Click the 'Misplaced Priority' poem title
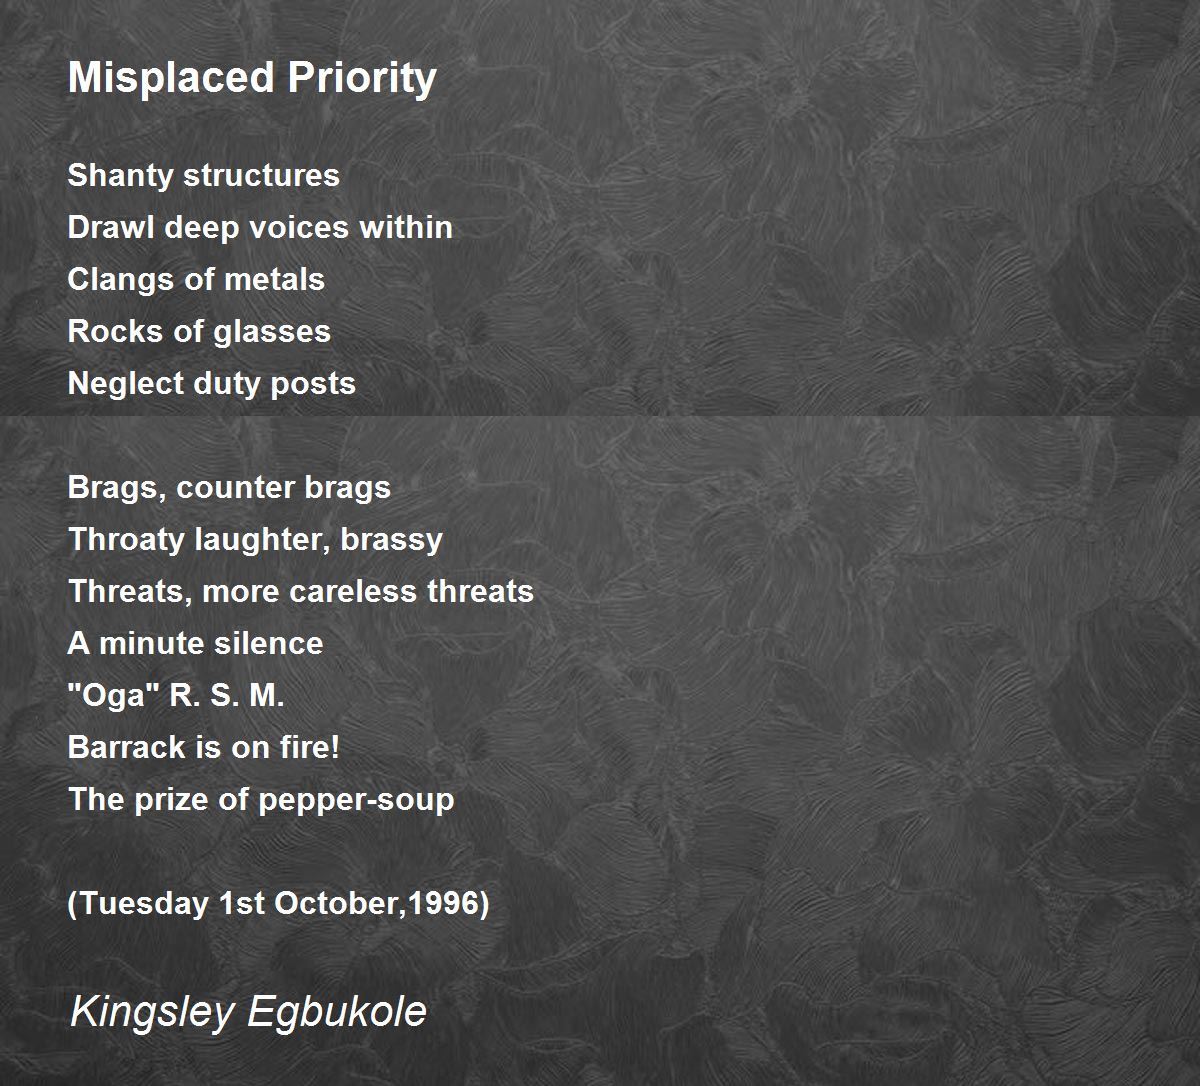The height and width of the screenshot is (1086, 1200). coord(252,78)
